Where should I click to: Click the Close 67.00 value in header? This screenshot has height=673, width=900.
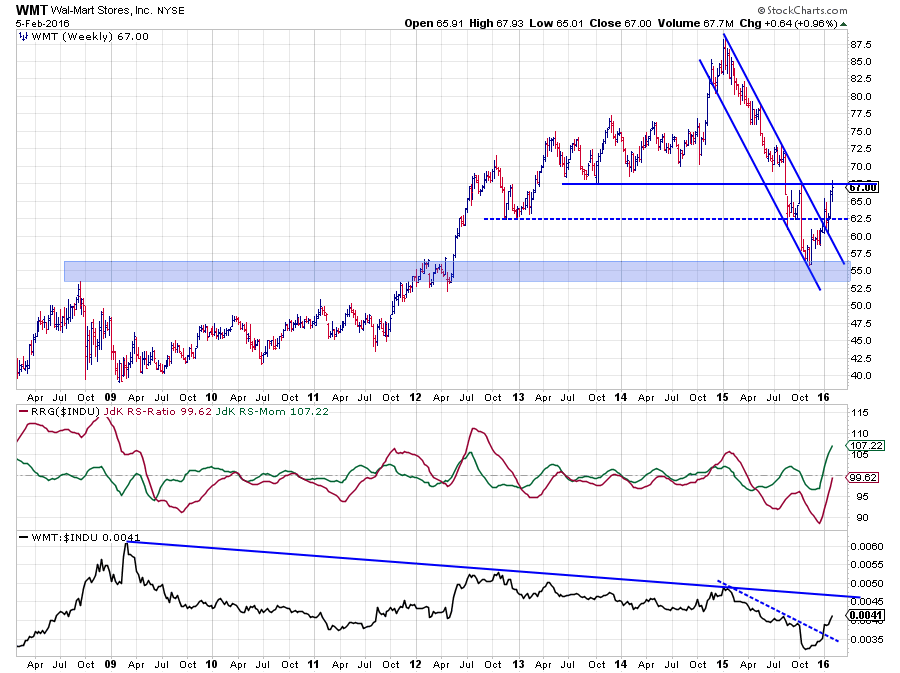click(x=620, y=24)
